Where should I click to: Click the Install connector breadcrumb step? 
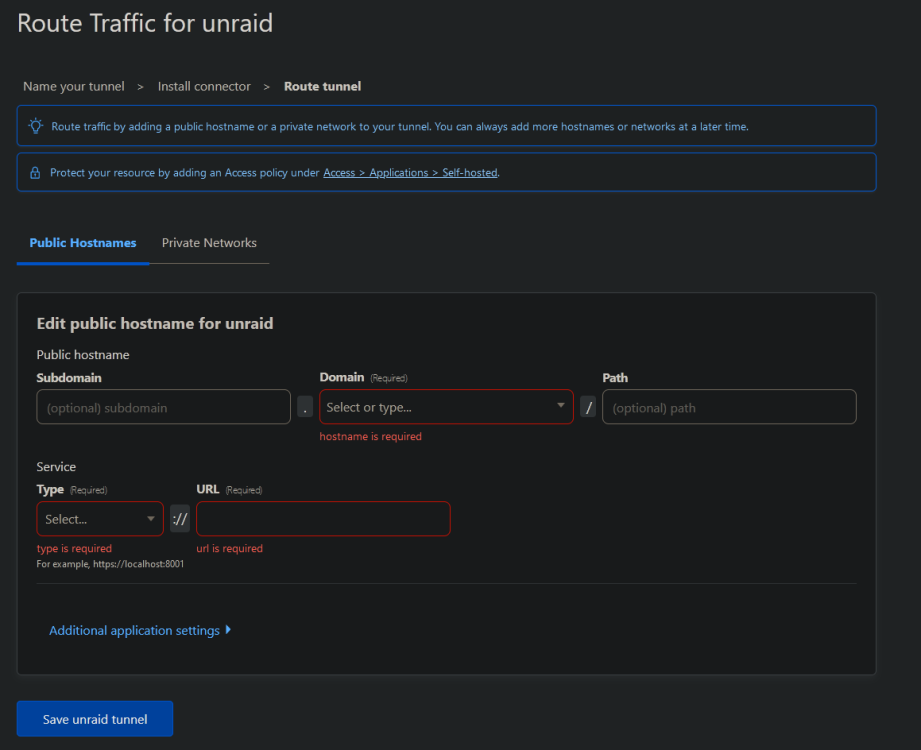tap(204, 86)
